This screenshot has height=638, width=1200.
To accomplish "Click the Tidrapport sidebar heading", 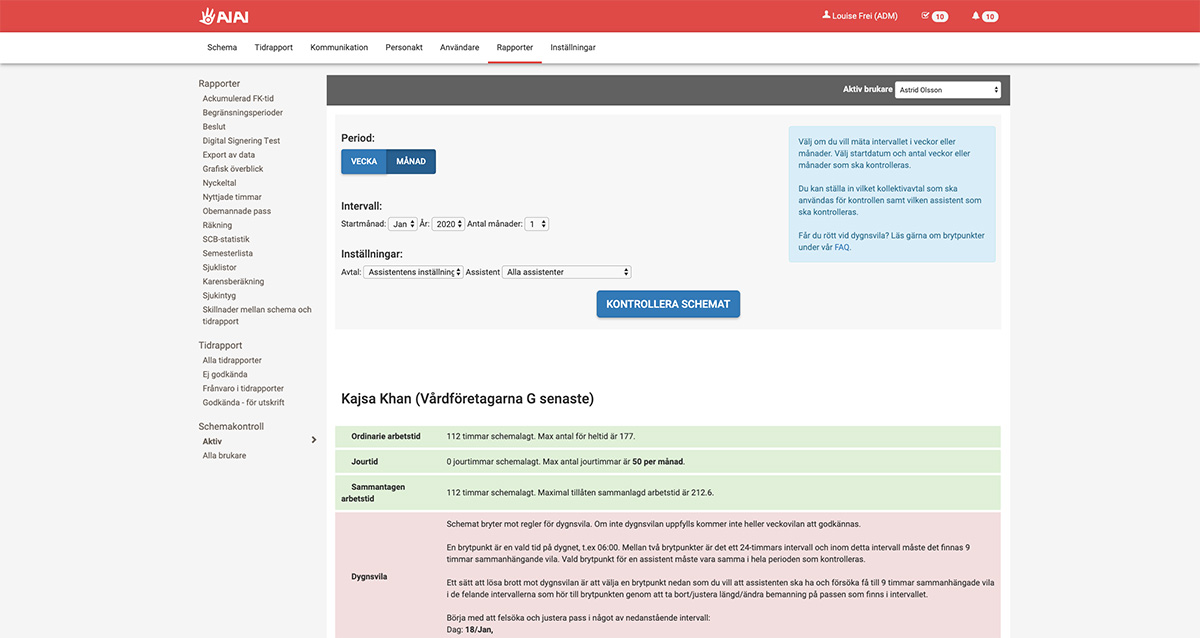I will (x=220, y=345).
